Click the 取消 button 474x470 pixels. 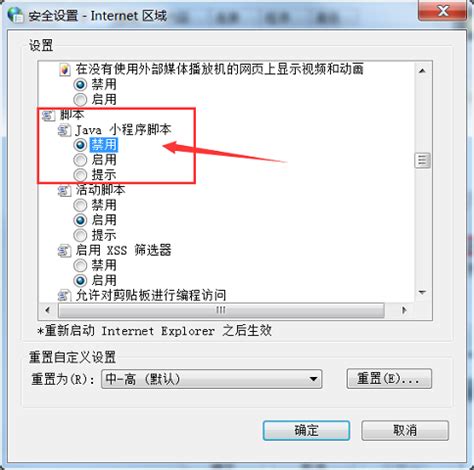pyautogui.click(x=405, y=430)
